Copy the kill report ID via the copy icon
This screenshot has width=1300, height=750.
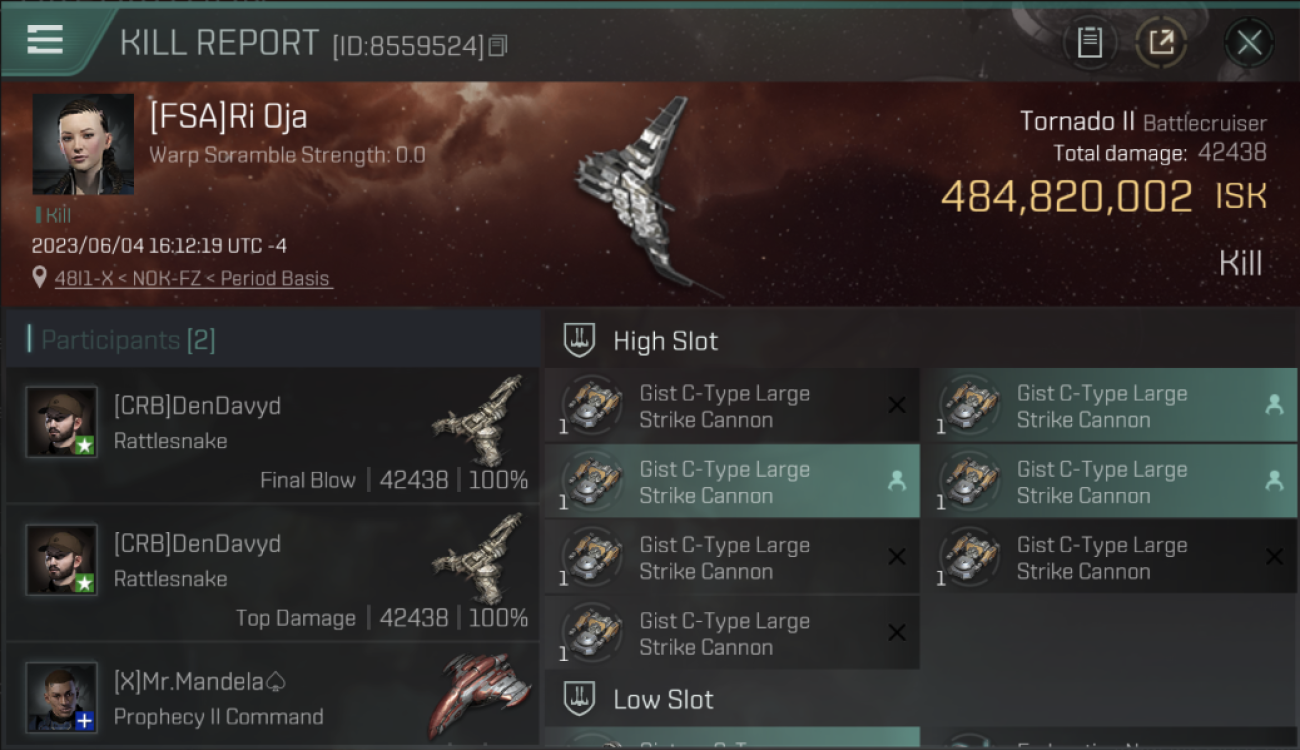(x=498, y=46)
